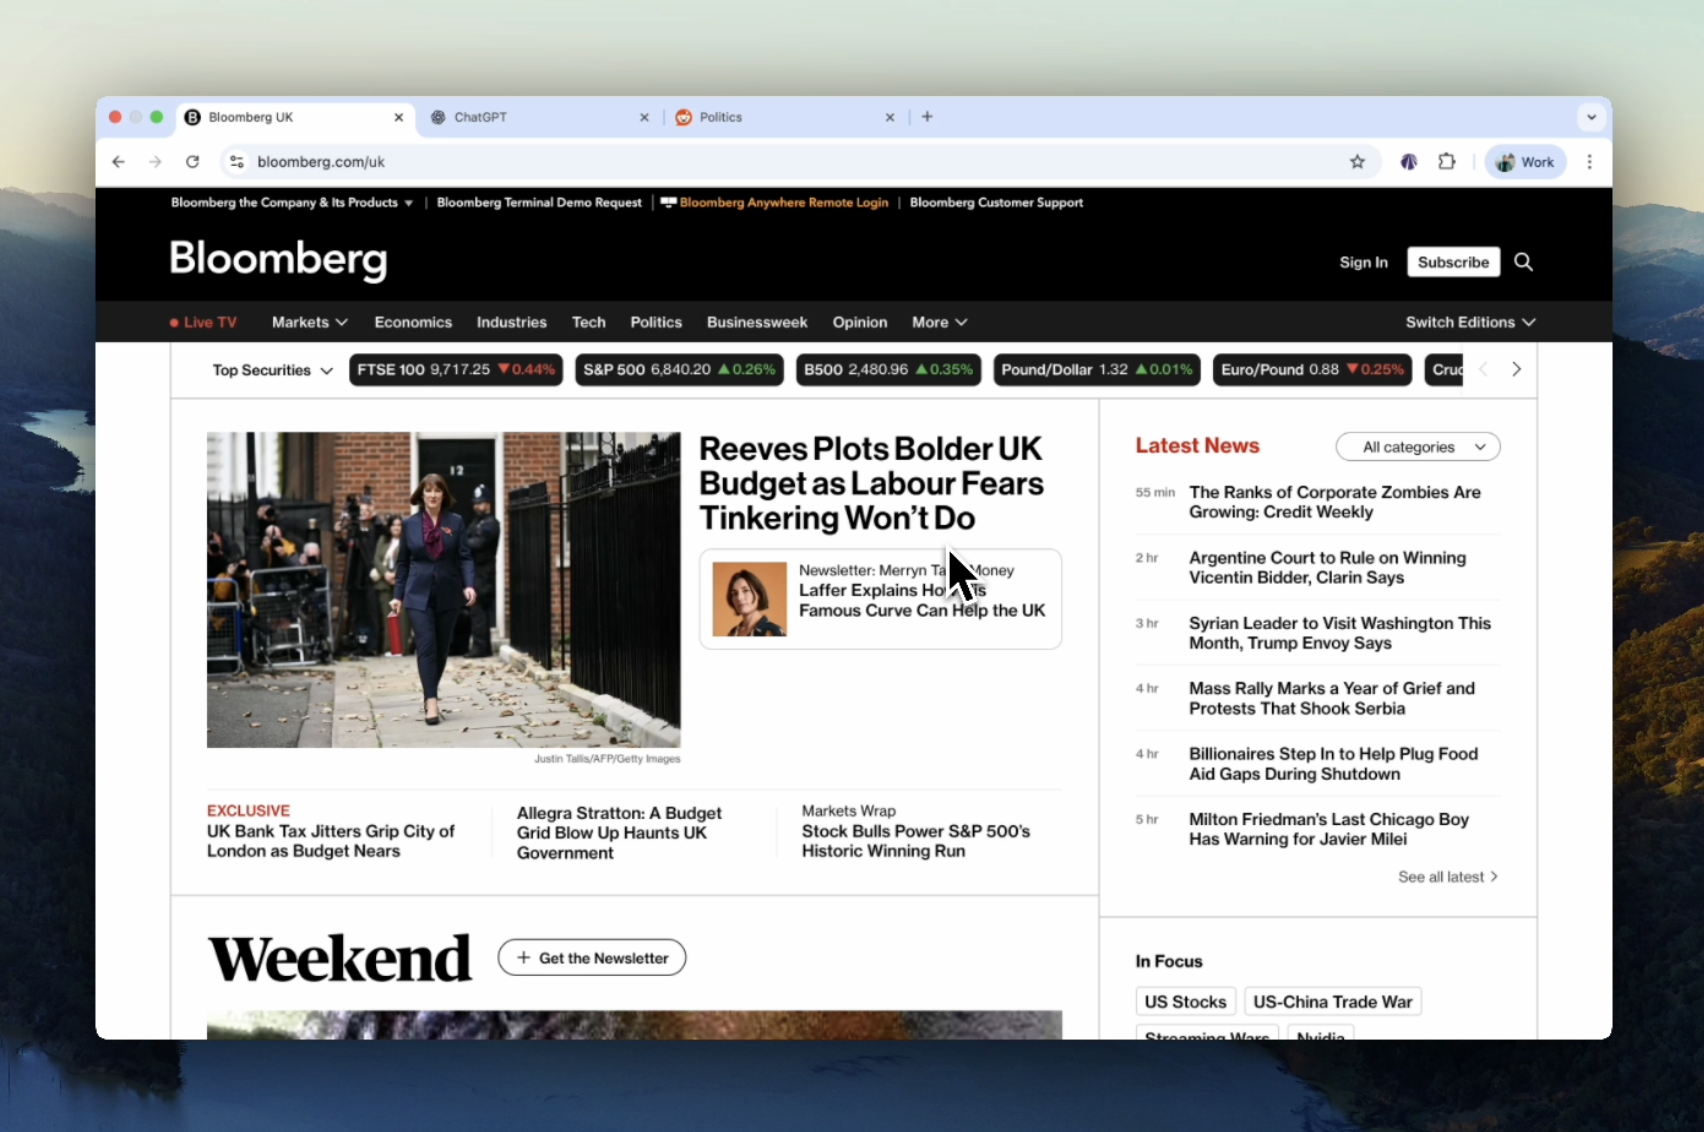Open the See all latest link
This screenshot has height=1132, width=1704.
pyautogui.click(x=1447, y=877)
